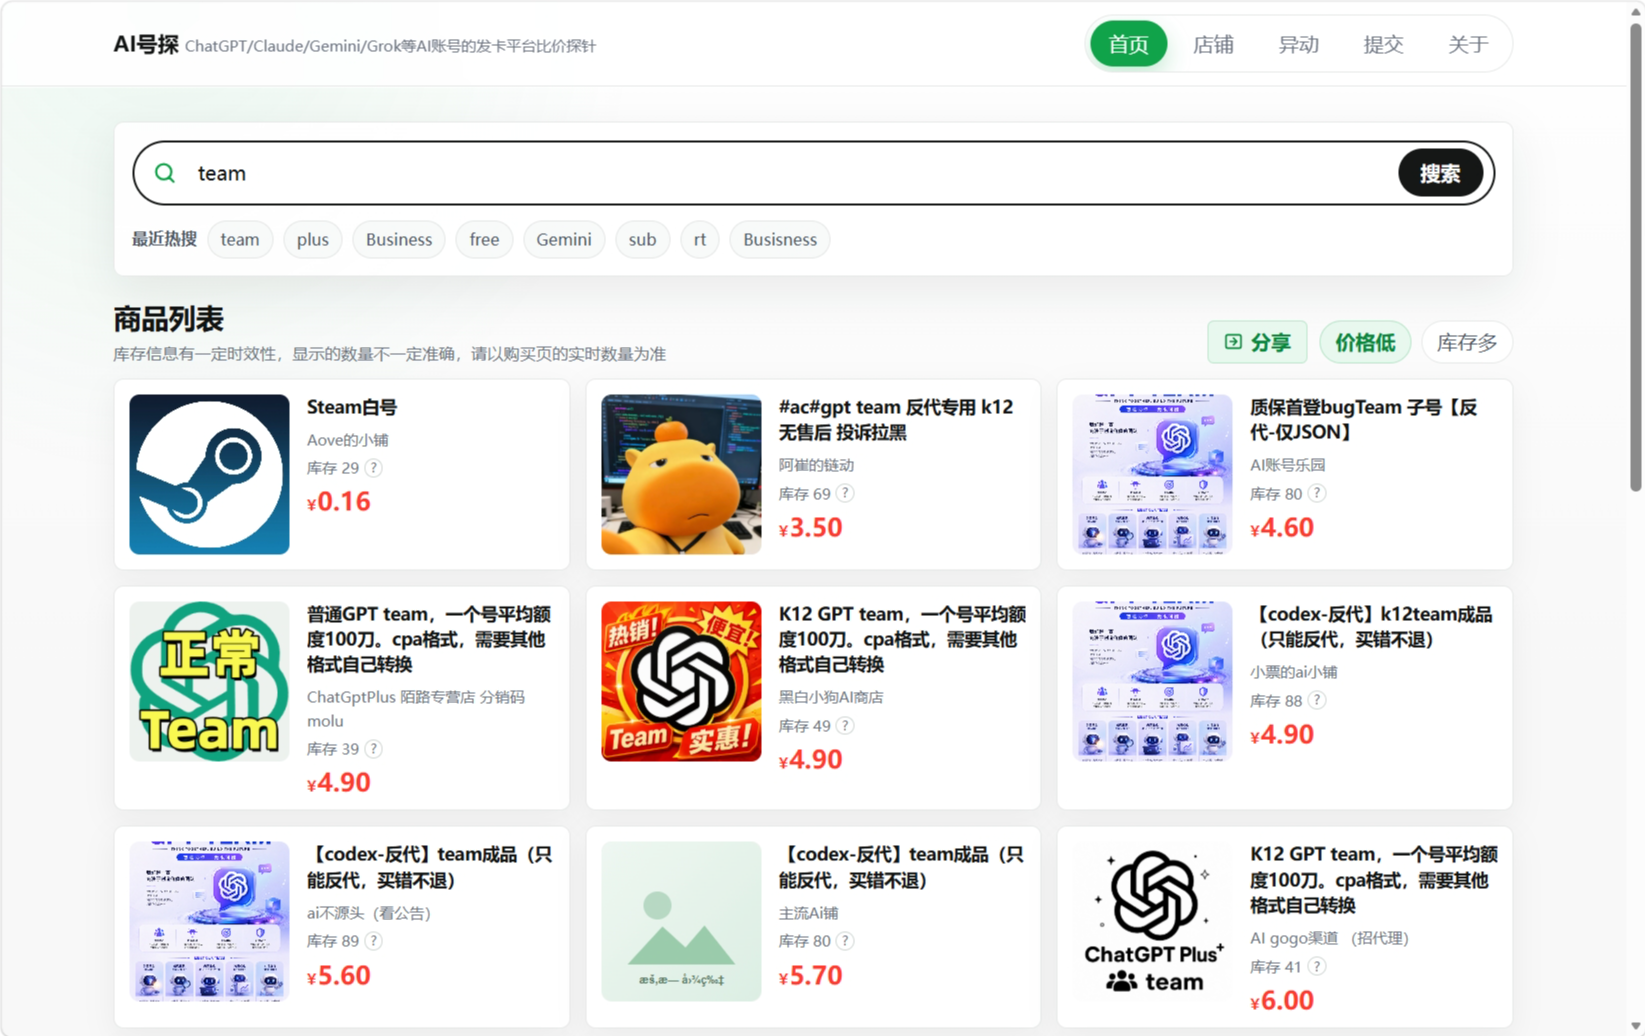Click the stock help icon under 主流Ai铺
The width and height of the screenshot is (1645, 1036).
[845, 941]
